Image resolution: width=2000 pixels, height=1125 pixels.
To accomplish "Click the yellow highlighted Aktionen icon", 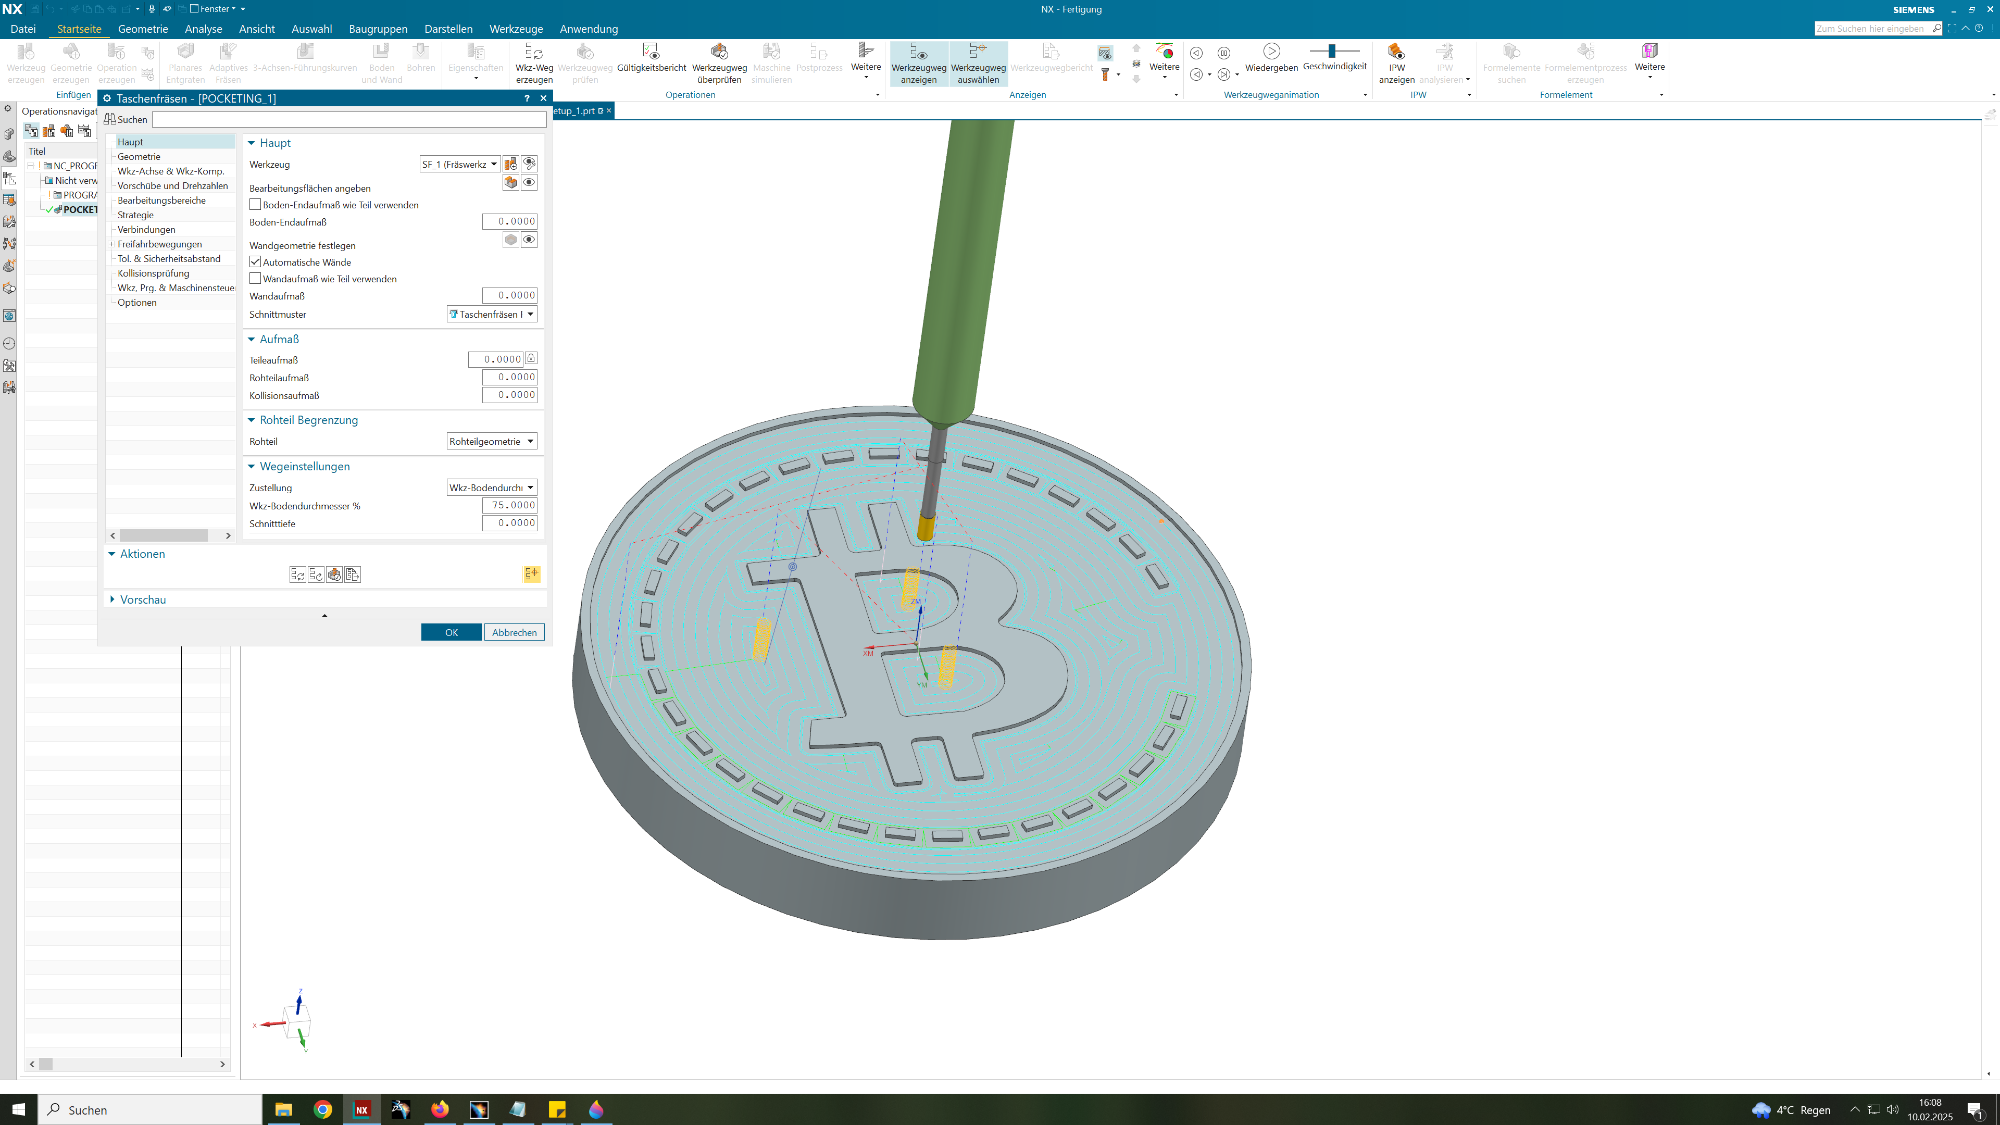I will tap(531, 574).
